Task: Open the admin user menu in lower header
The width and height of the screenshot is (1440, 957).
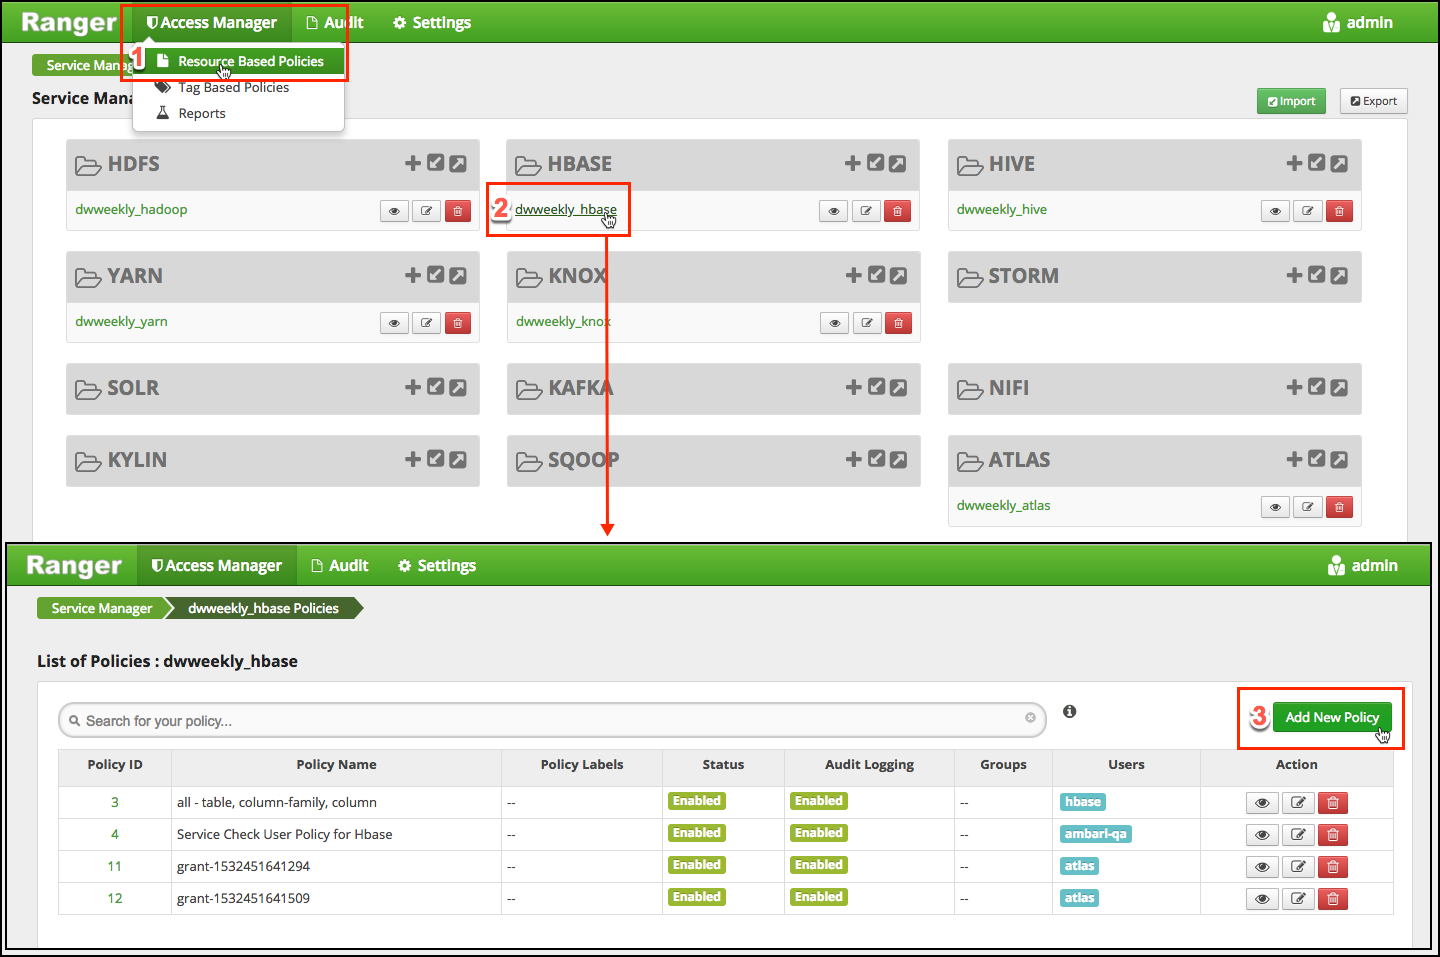Action: pos(1363,565)
